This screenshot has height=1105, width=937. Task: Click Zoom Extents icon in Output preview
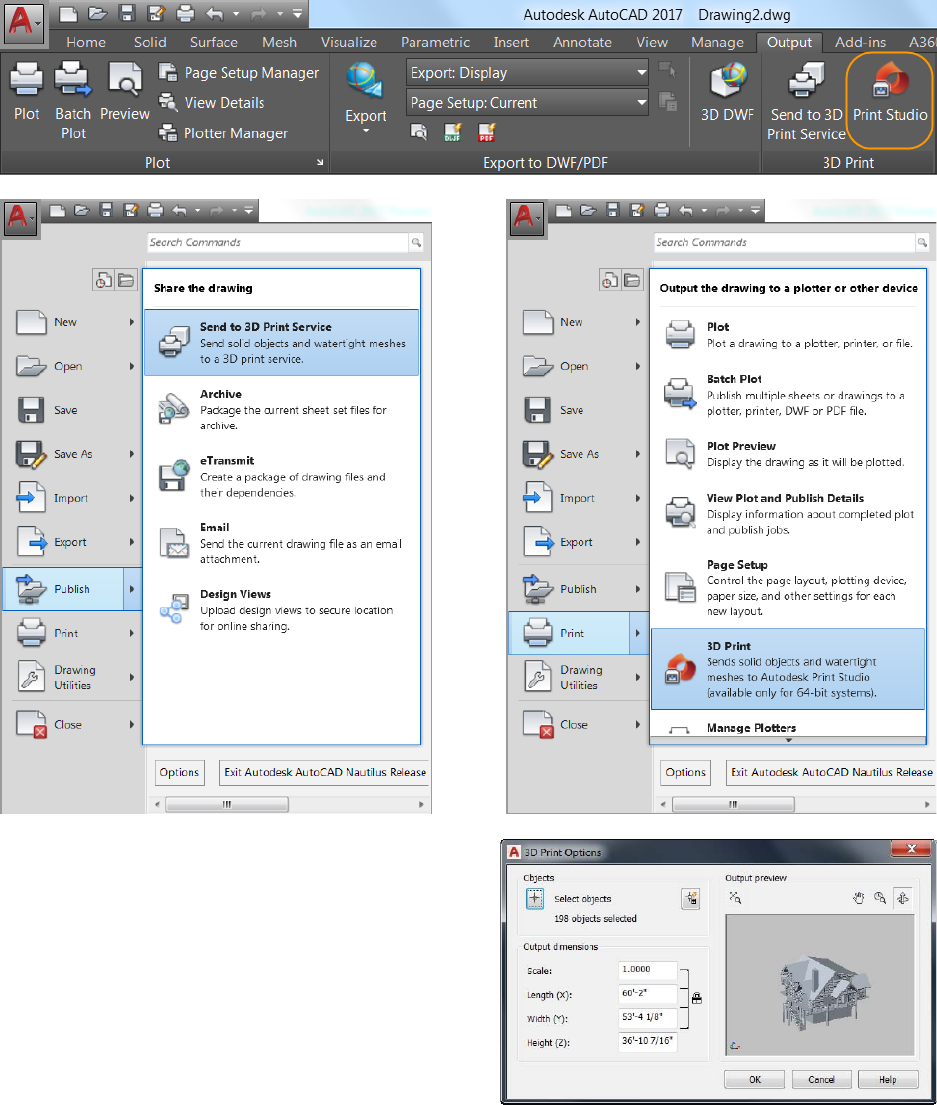coord(736,898)
